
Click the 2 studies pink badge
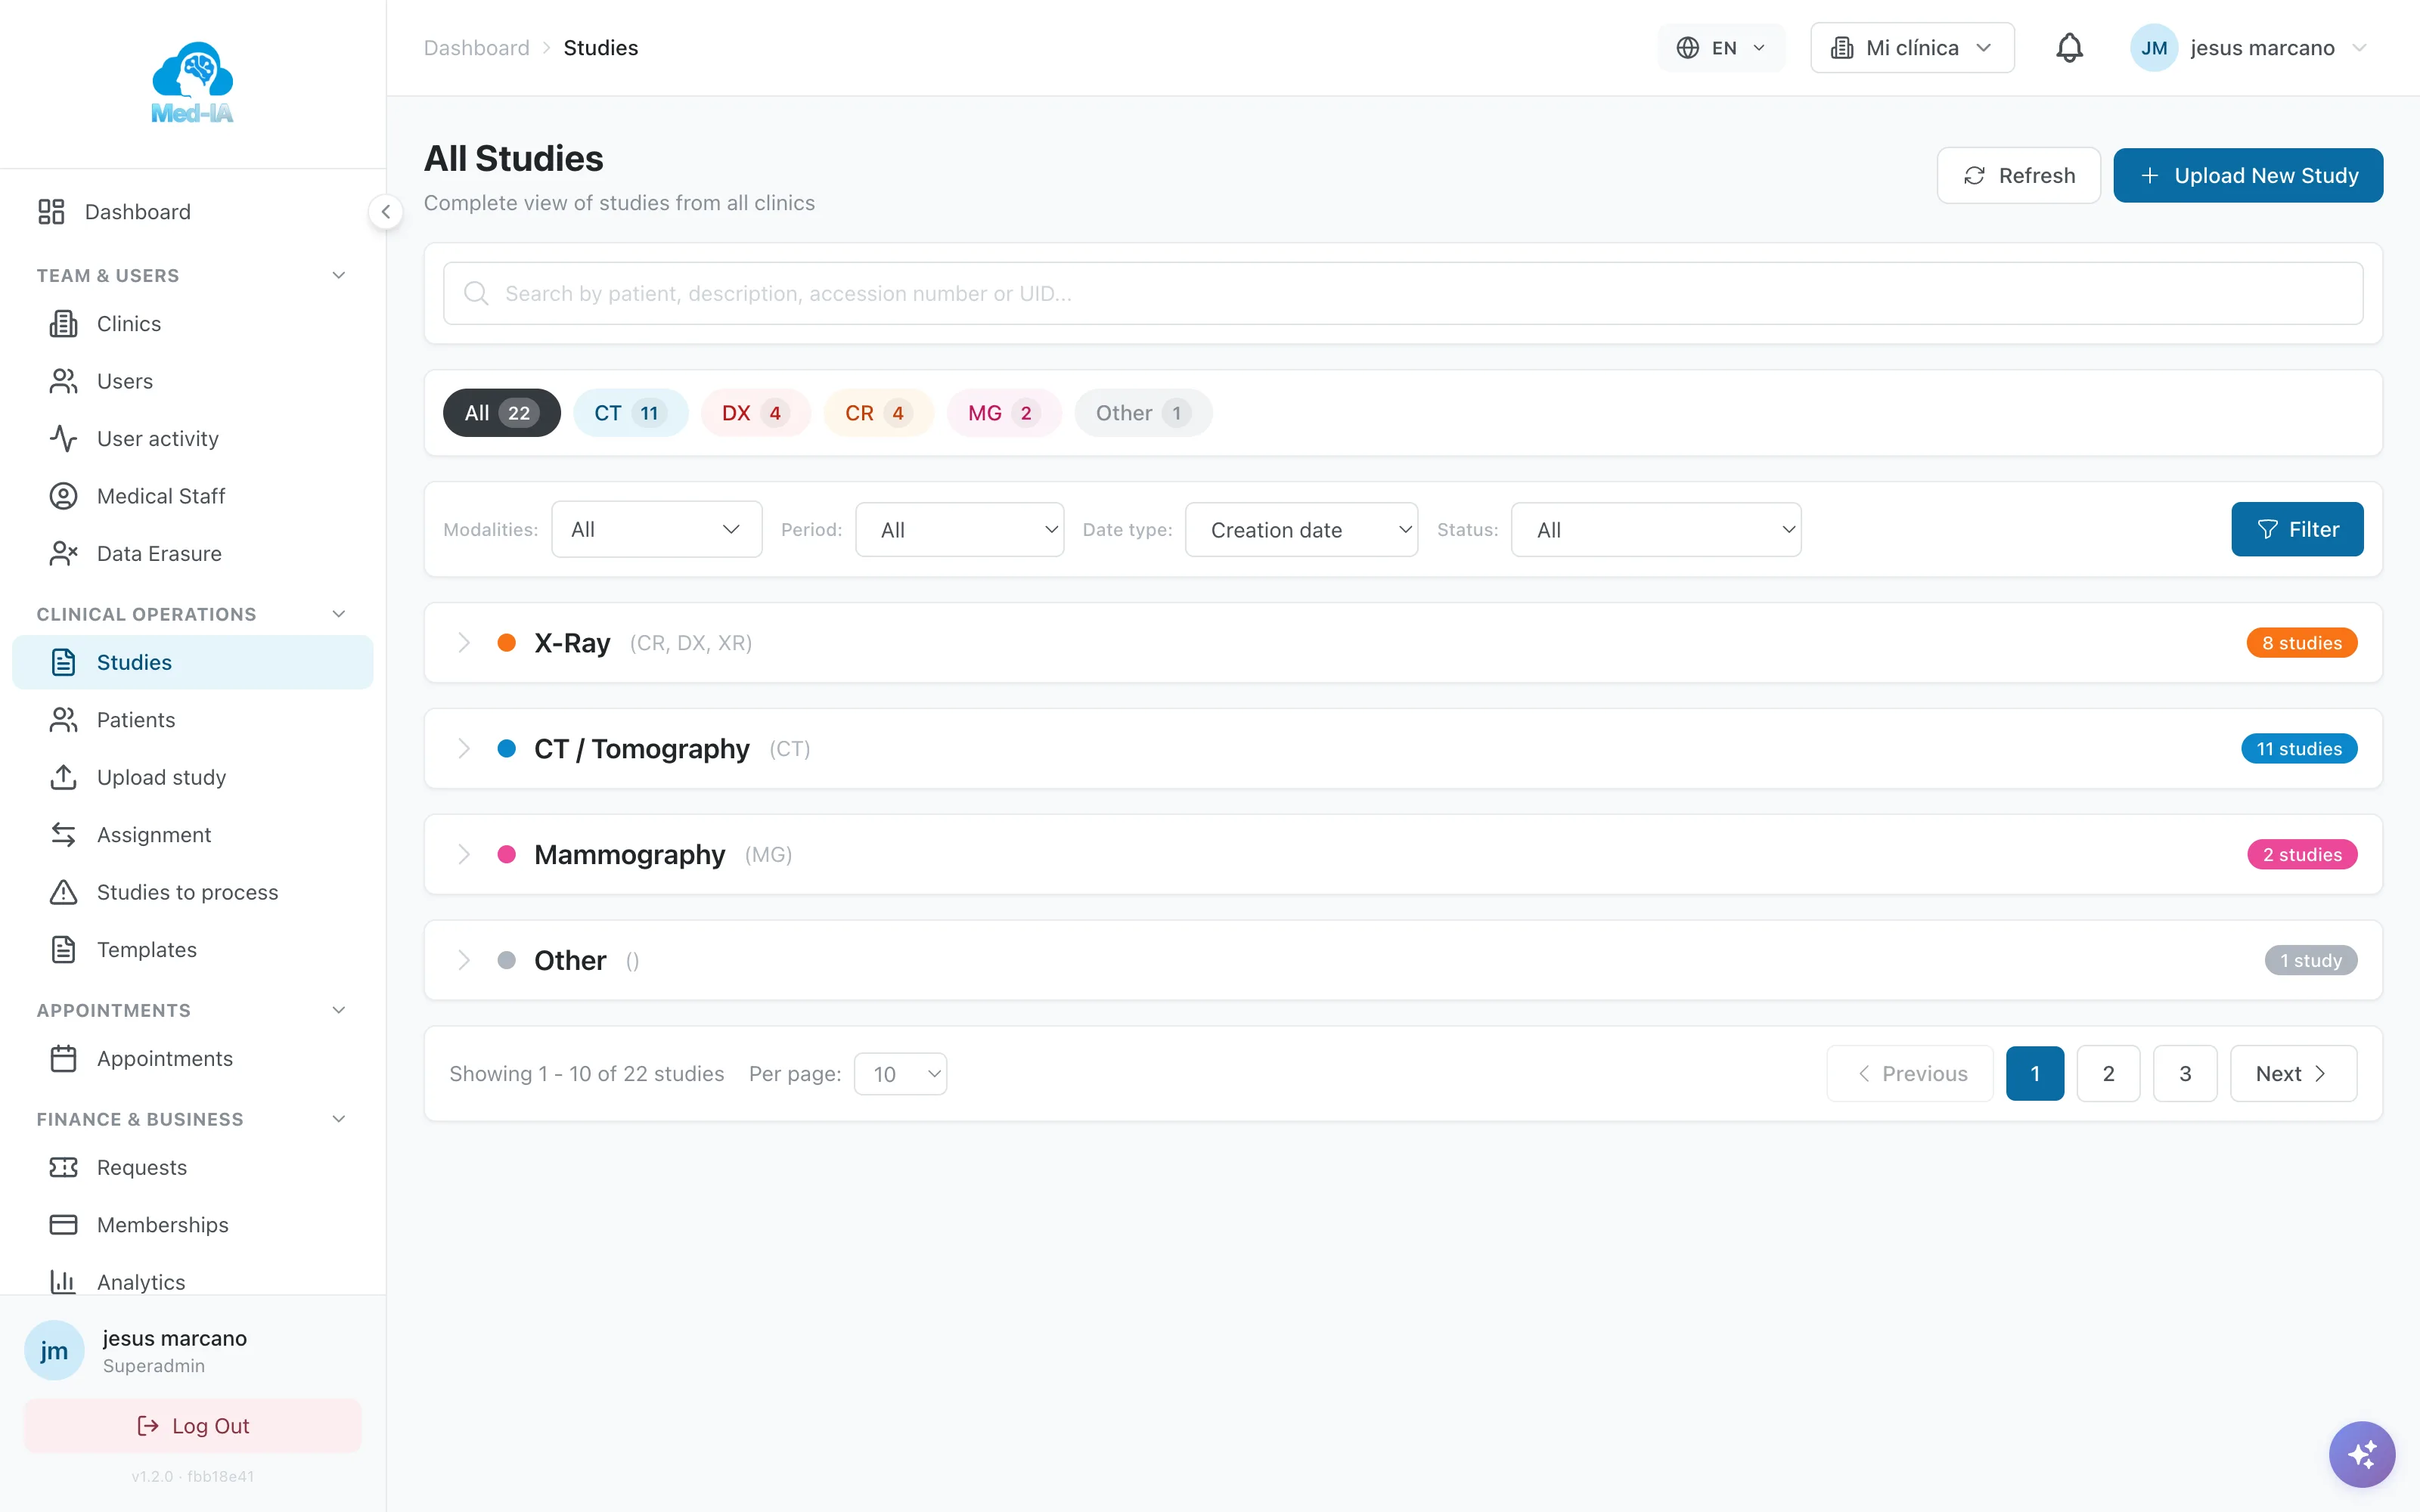tap(2302, 855)
